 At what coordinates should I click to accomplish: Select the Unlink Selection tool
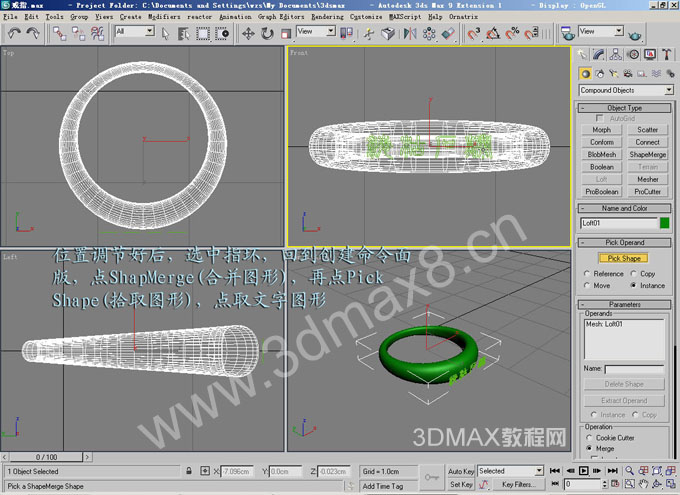tap(78, 33)
